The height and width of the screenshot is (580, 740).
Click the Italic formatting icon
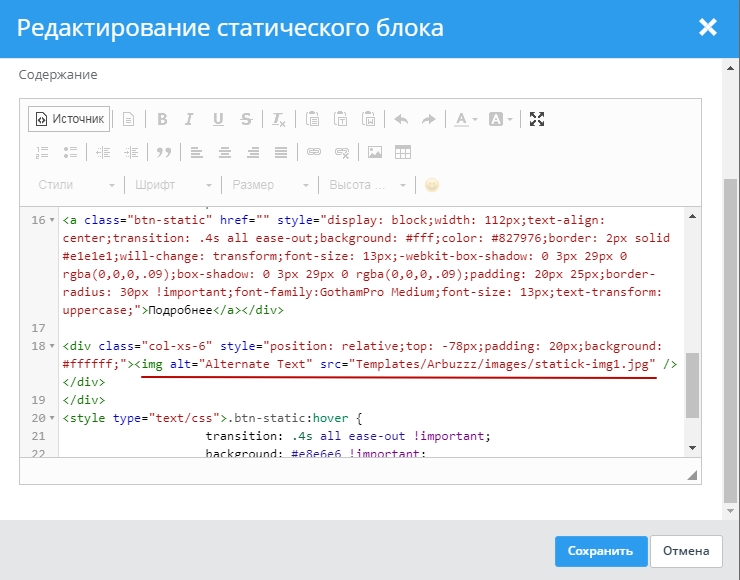pos(189,119)
